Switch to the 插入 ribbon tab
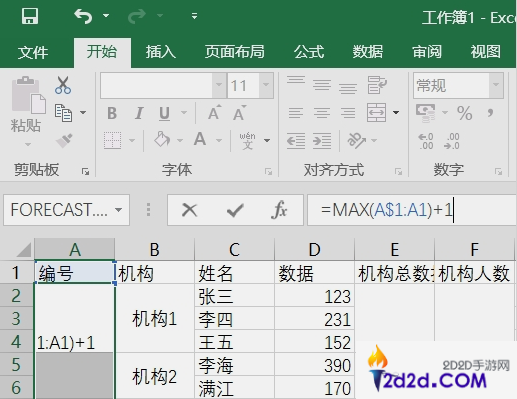Image resolution: width=517 pixels, height=399 pixels. coord(160,52)
